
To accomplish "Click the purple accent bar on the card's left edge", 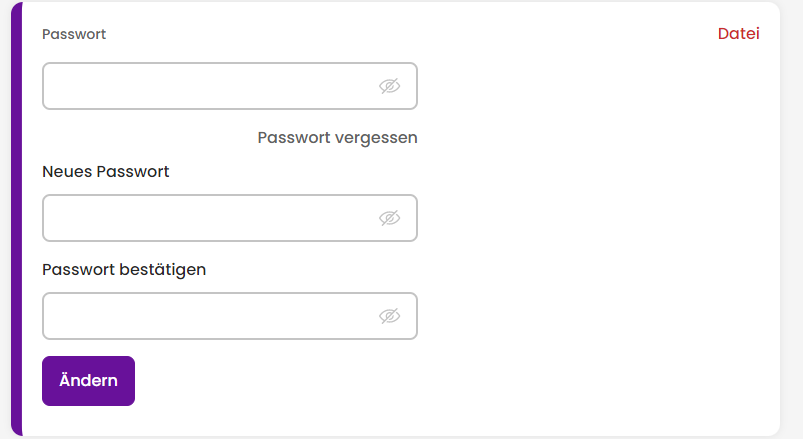I will [x=17, y=219].
